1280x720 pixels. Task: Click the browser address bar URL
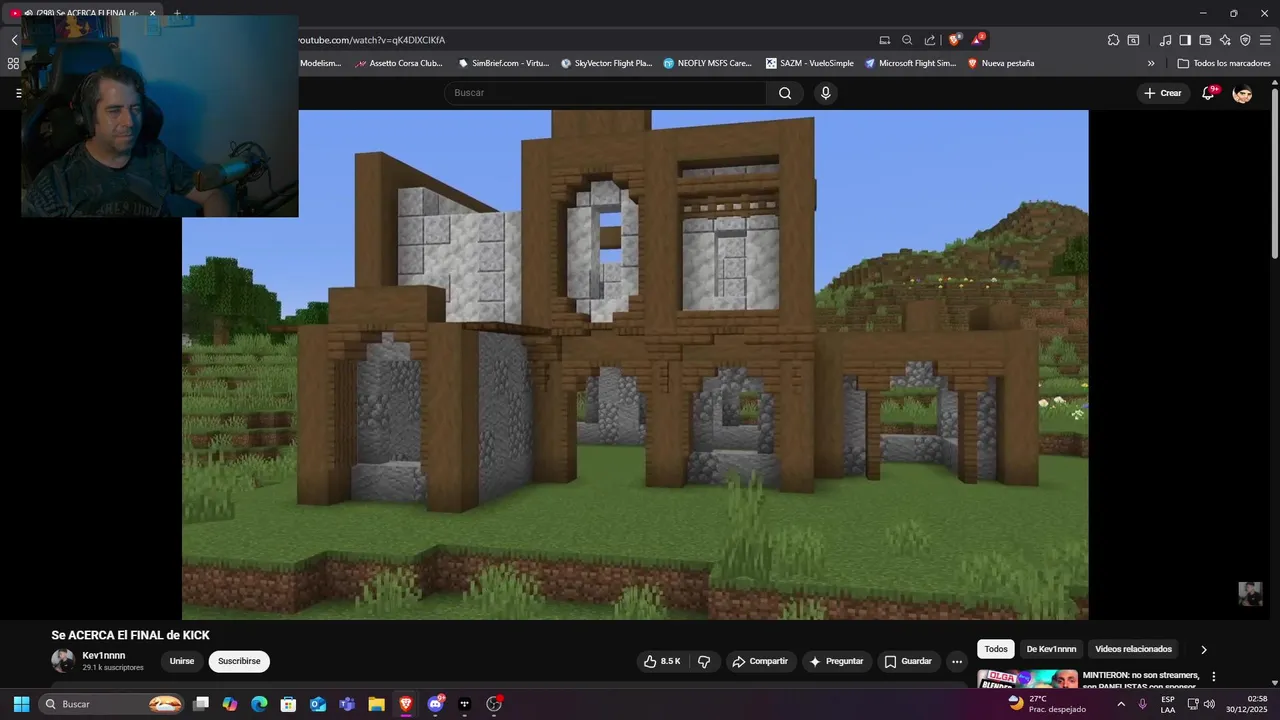point(371,40)
